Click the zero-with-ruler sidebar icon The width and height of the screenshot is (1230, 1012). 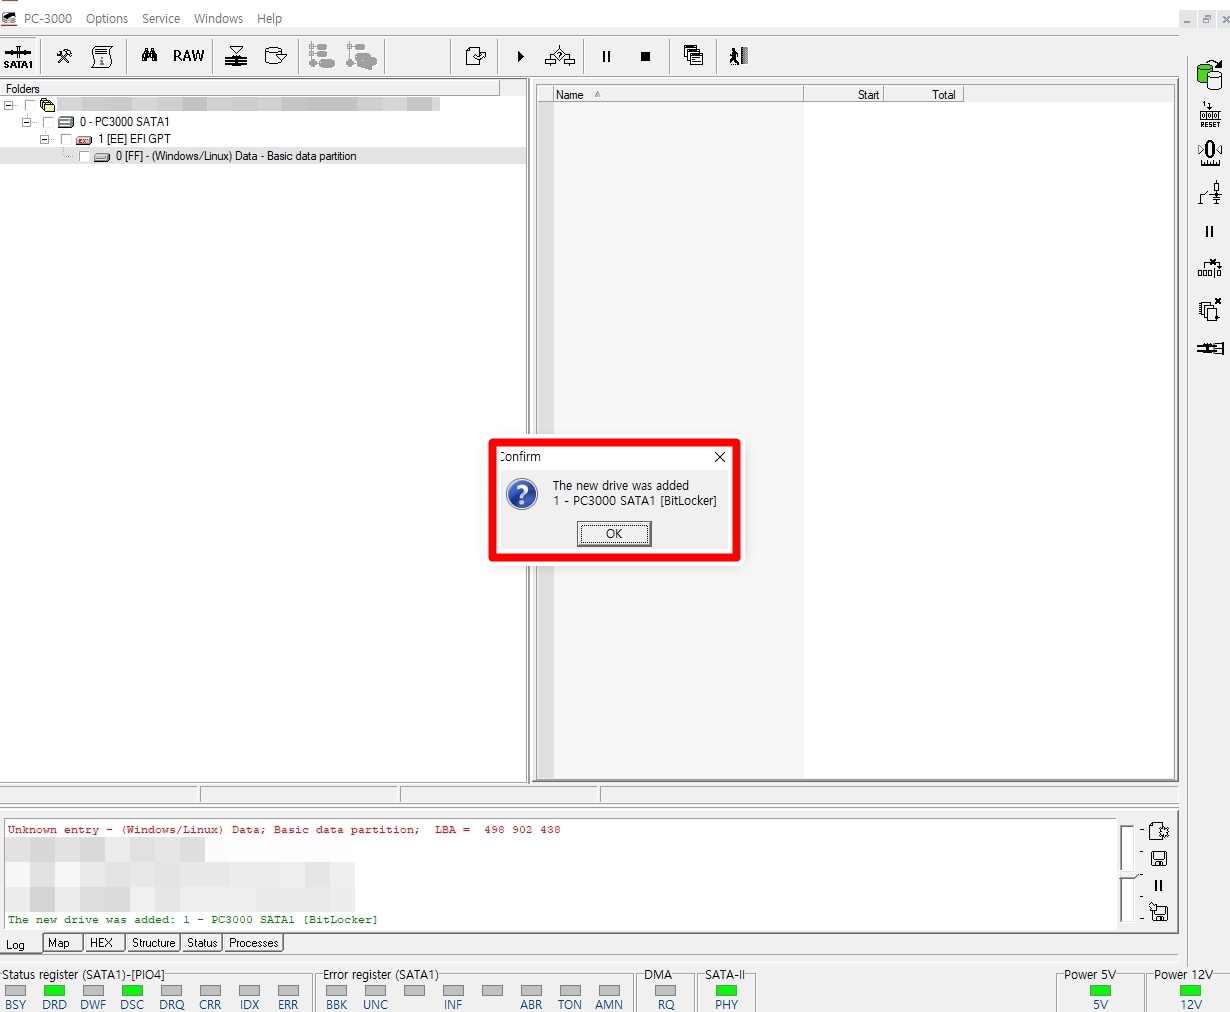pos(1210,153)
